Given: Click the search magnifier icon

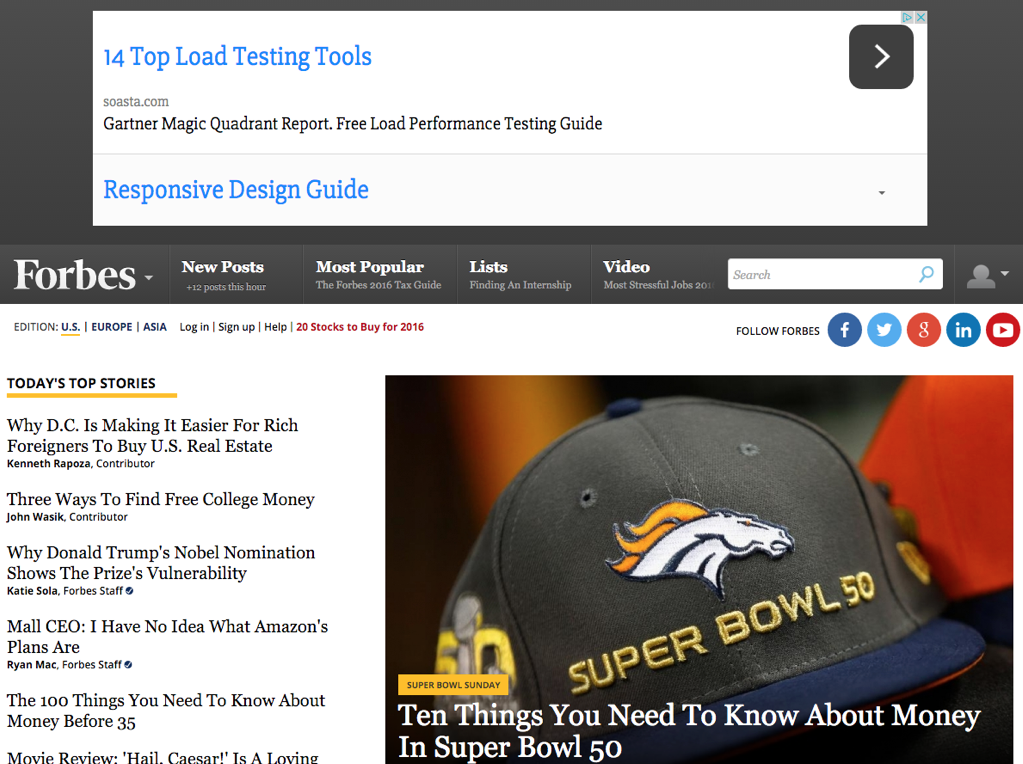Looking at the screenshot, I should [926, 274].
